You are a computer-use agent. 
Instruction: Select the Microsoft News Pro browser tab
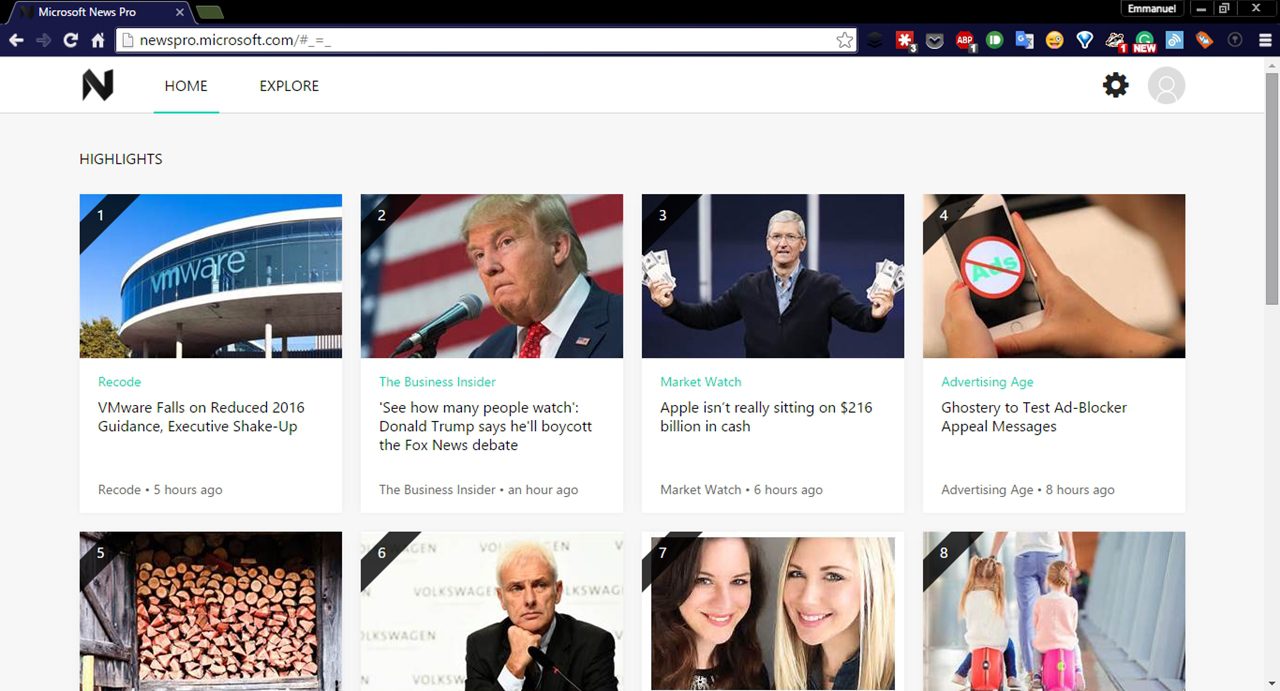98,12
